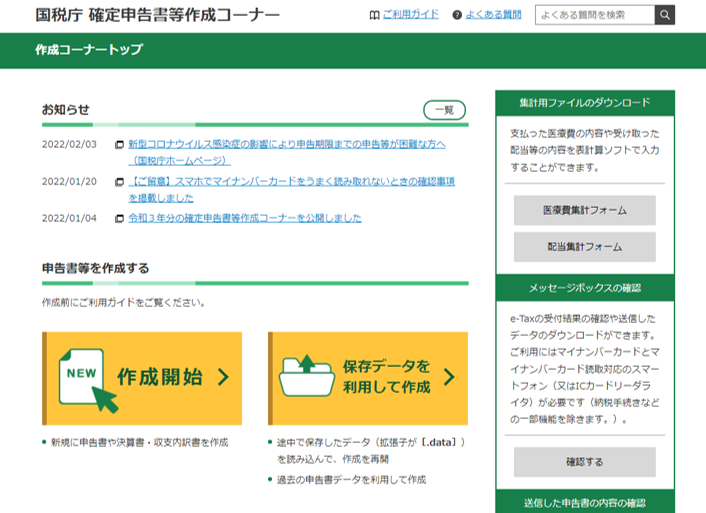Select the 作成コーナートップ navigation item
Viewport: 706px width, 513px height.
point(88,50)
